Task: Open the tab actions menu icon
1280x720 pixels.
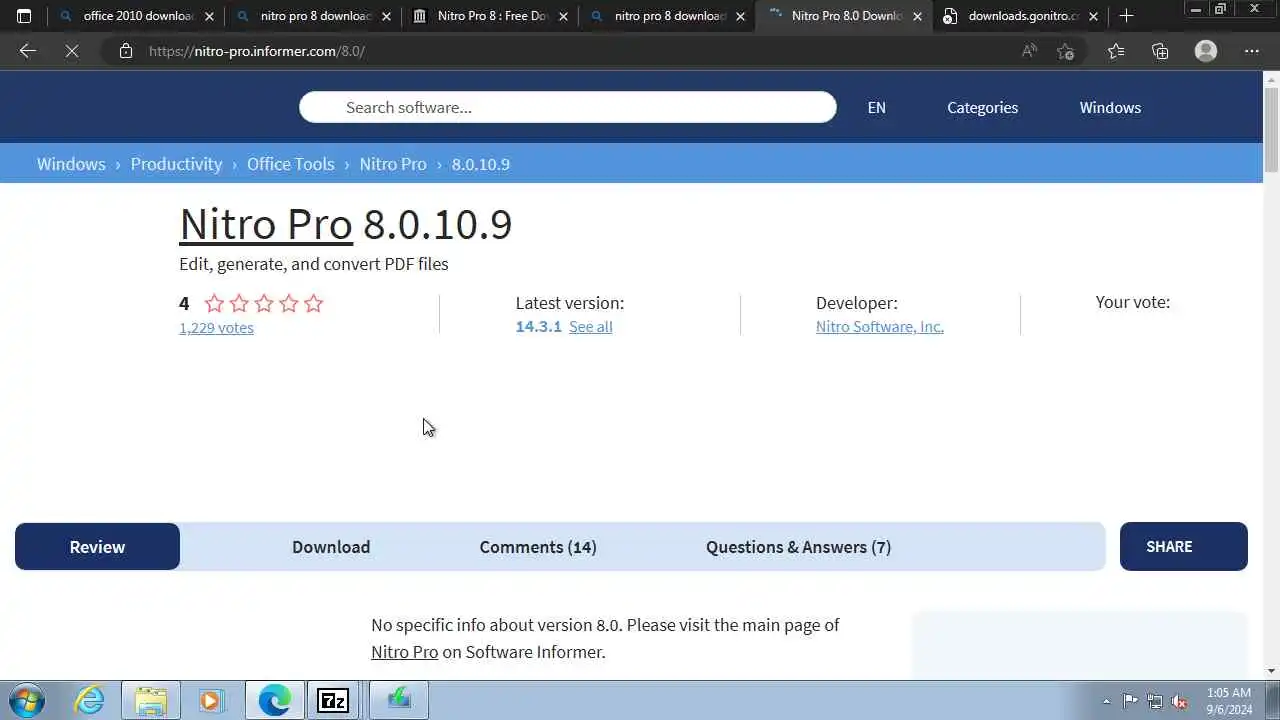Action: [x=24, y=16]
